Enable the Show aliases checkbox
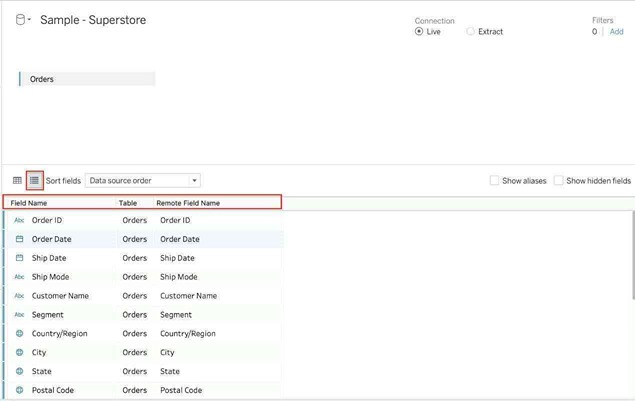The image size is (635, 401). (x=495, y=181)
